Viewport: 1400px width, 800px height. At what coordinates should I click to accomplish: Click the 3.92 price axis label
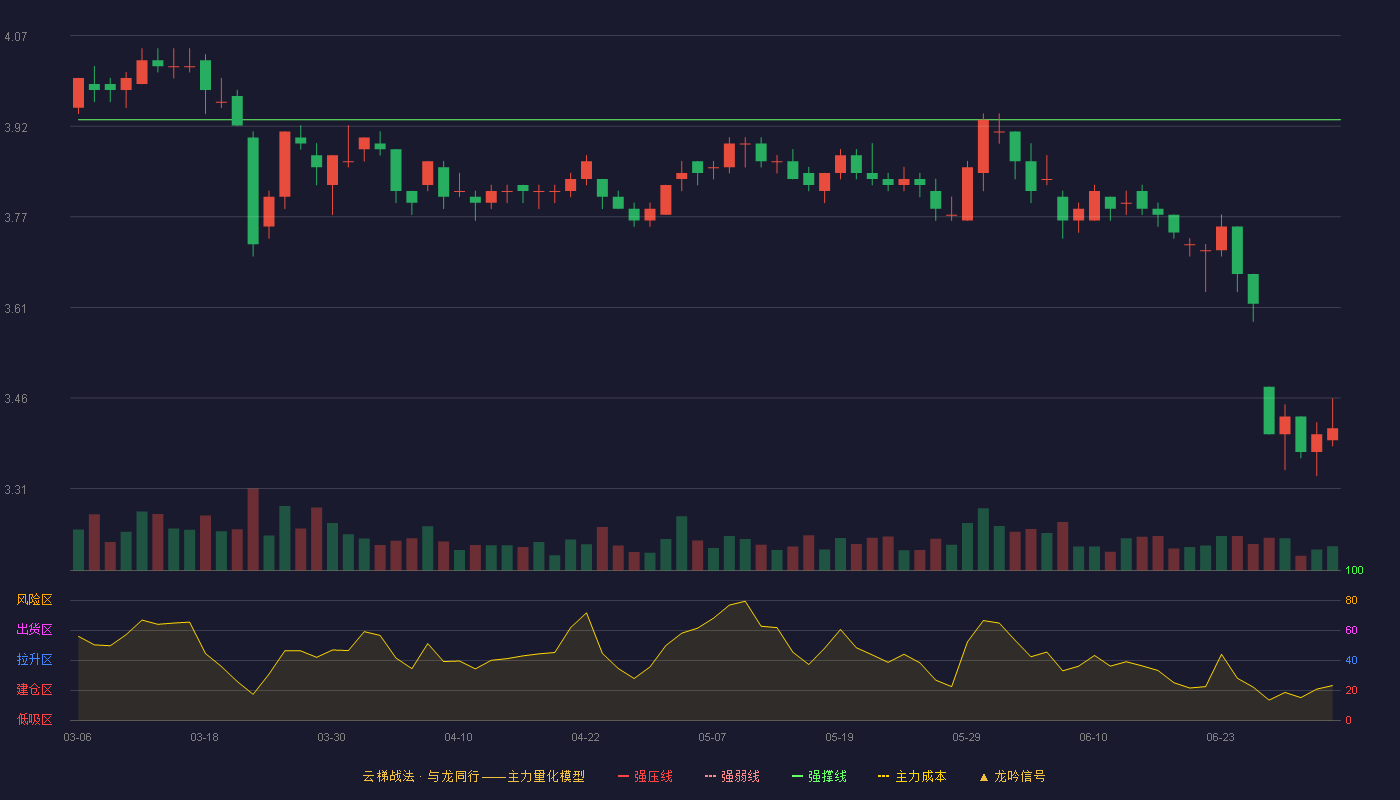click(x=16, y=128)
